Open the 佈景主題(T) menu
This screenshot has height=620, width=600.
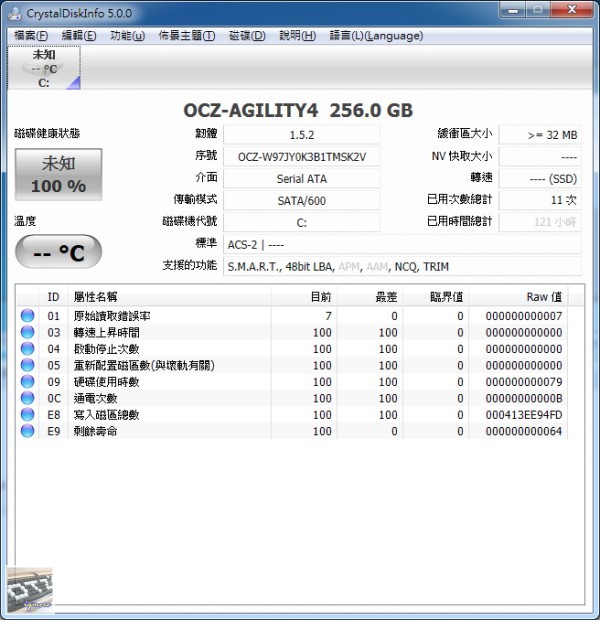(187, 36)
